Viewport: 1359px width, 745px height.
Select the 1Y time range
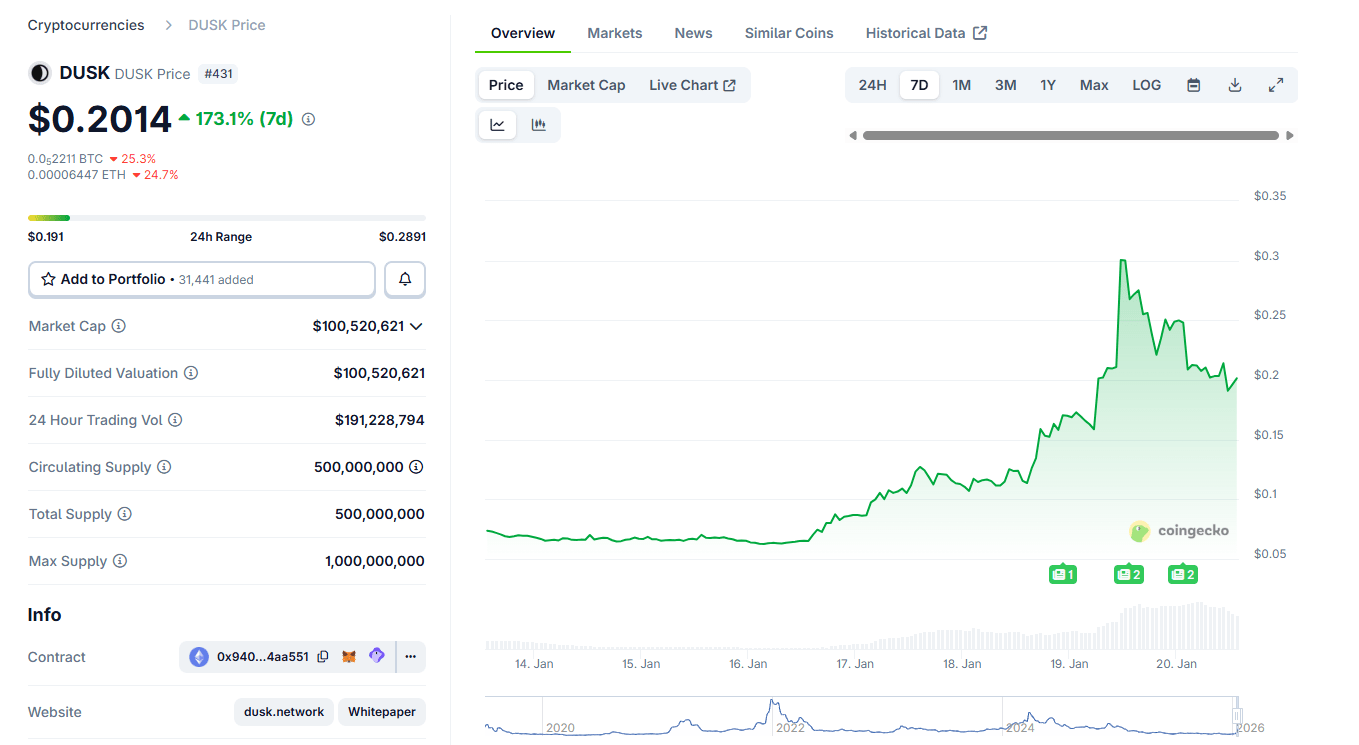[x=1048, y=85]
